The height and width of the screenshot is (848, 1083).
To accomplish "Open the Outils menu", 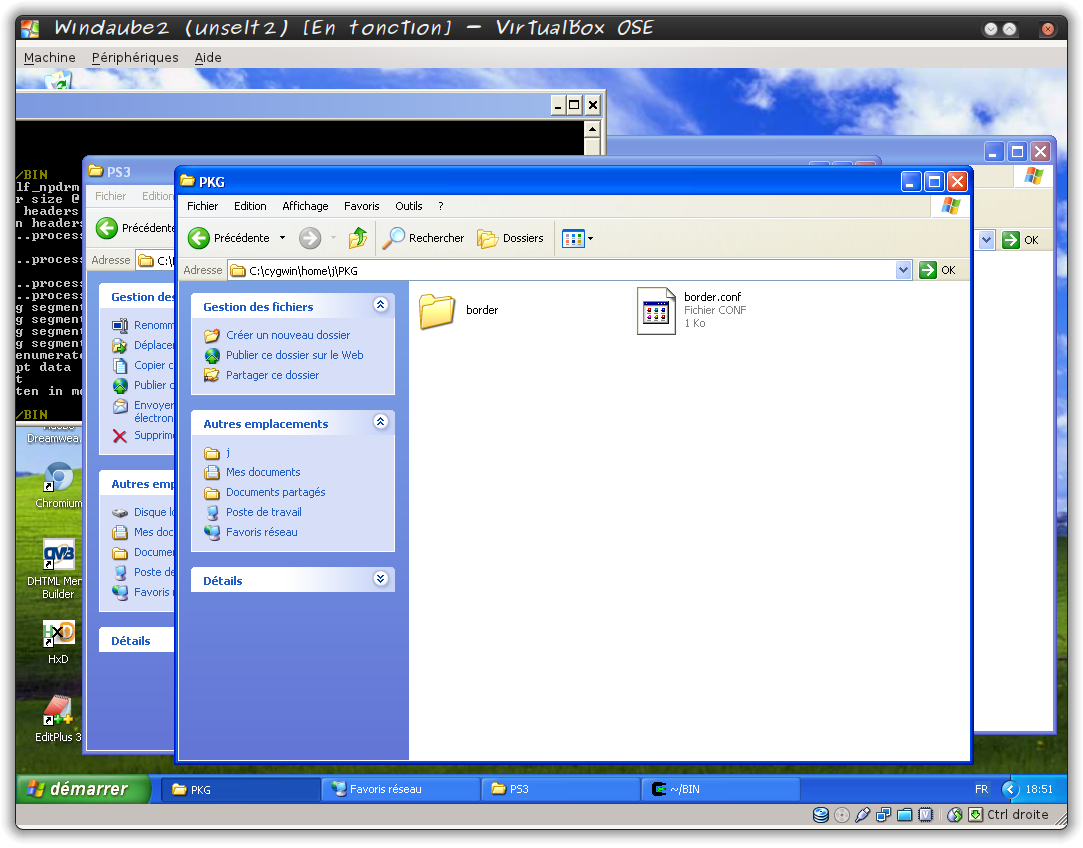I will [408, 206].
